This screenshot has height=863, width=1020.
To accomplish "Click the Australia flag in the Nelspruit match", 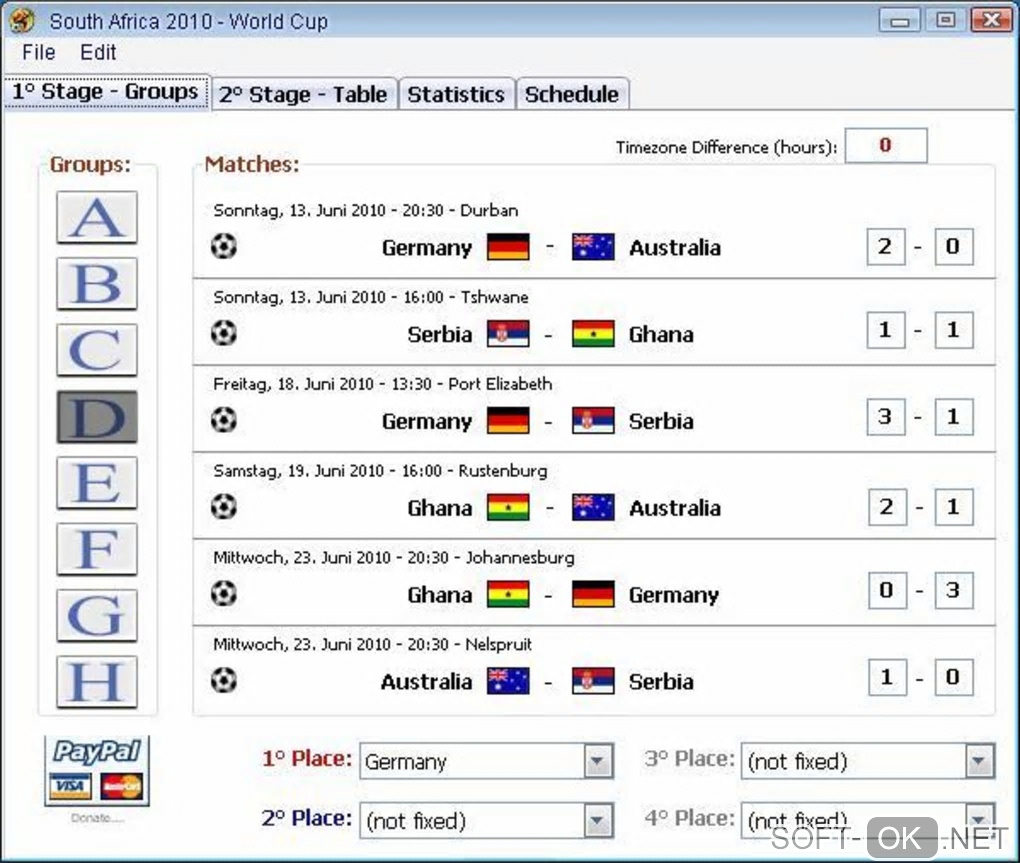I will [508, 681].
